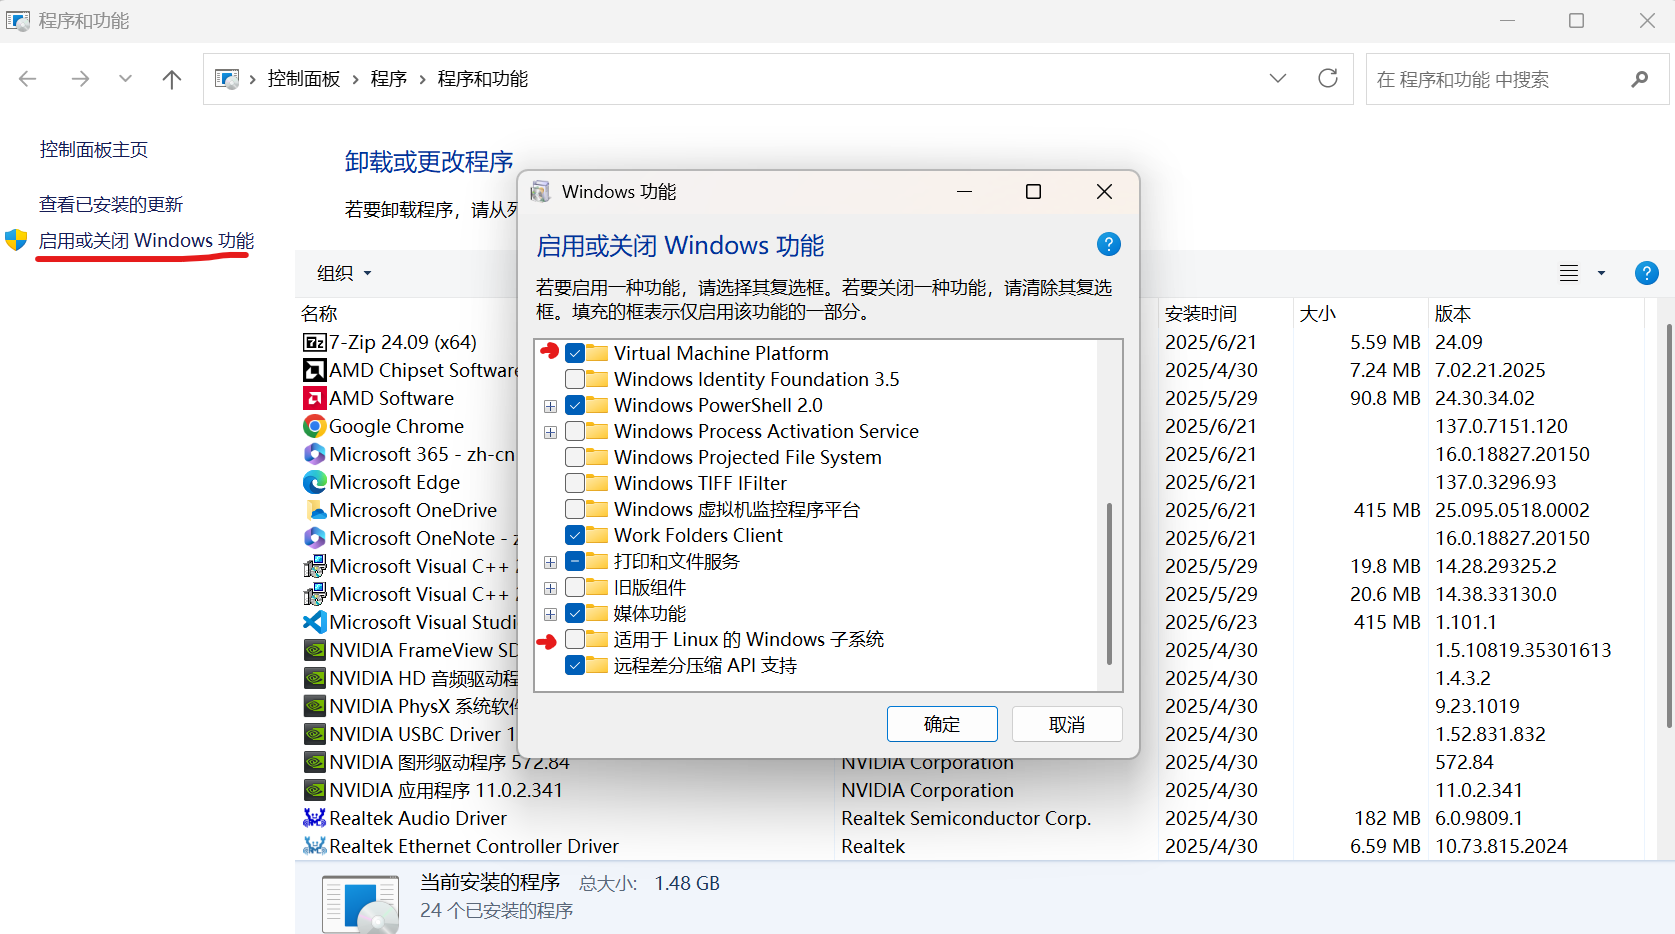1675x934 pixels.
Task: Click the Microsoft Visual Studio Code icon
Action: (315, 622)
